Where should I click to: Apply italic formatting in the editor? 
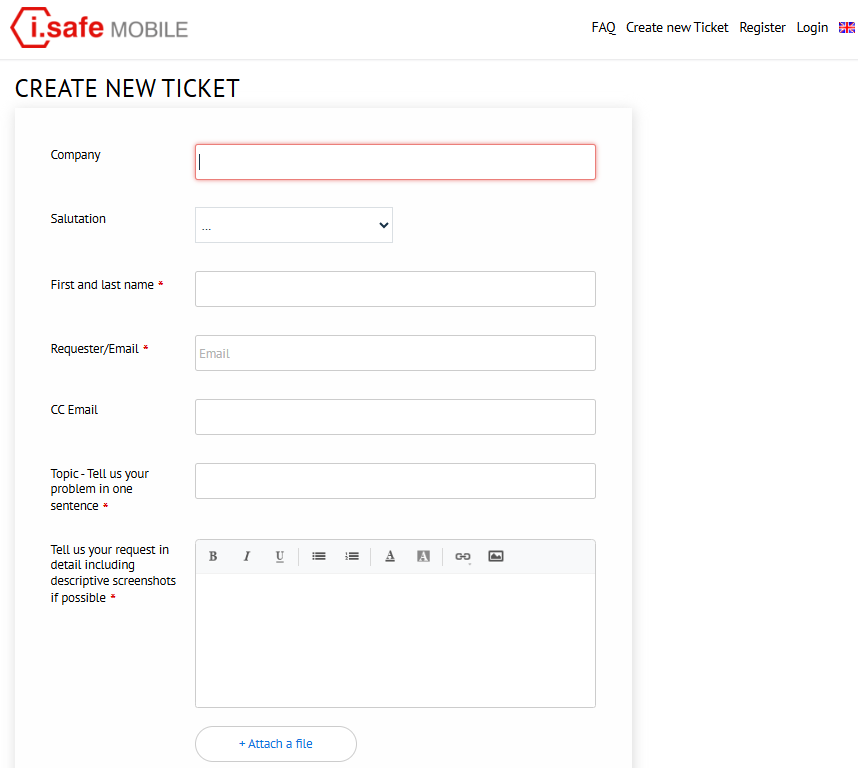(247, 556)
